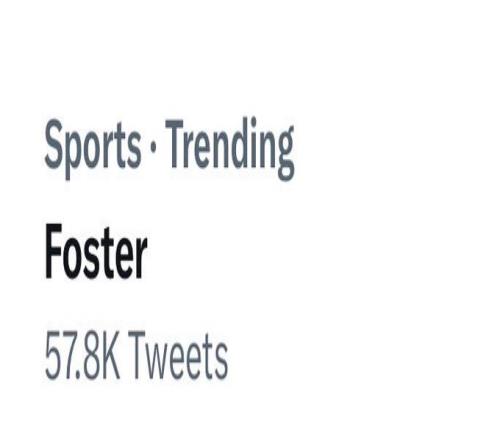
Task: Click the Sports category of this trend
Action: [x=93, y=149]
